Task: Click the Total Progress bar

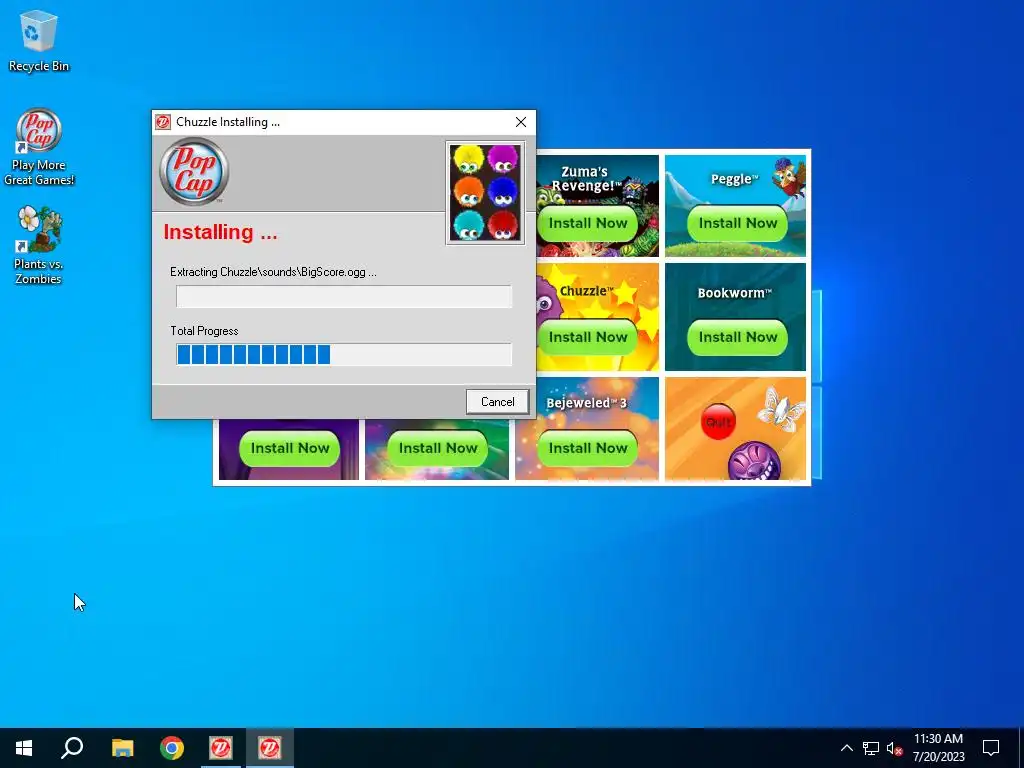Action: (344, 355)
